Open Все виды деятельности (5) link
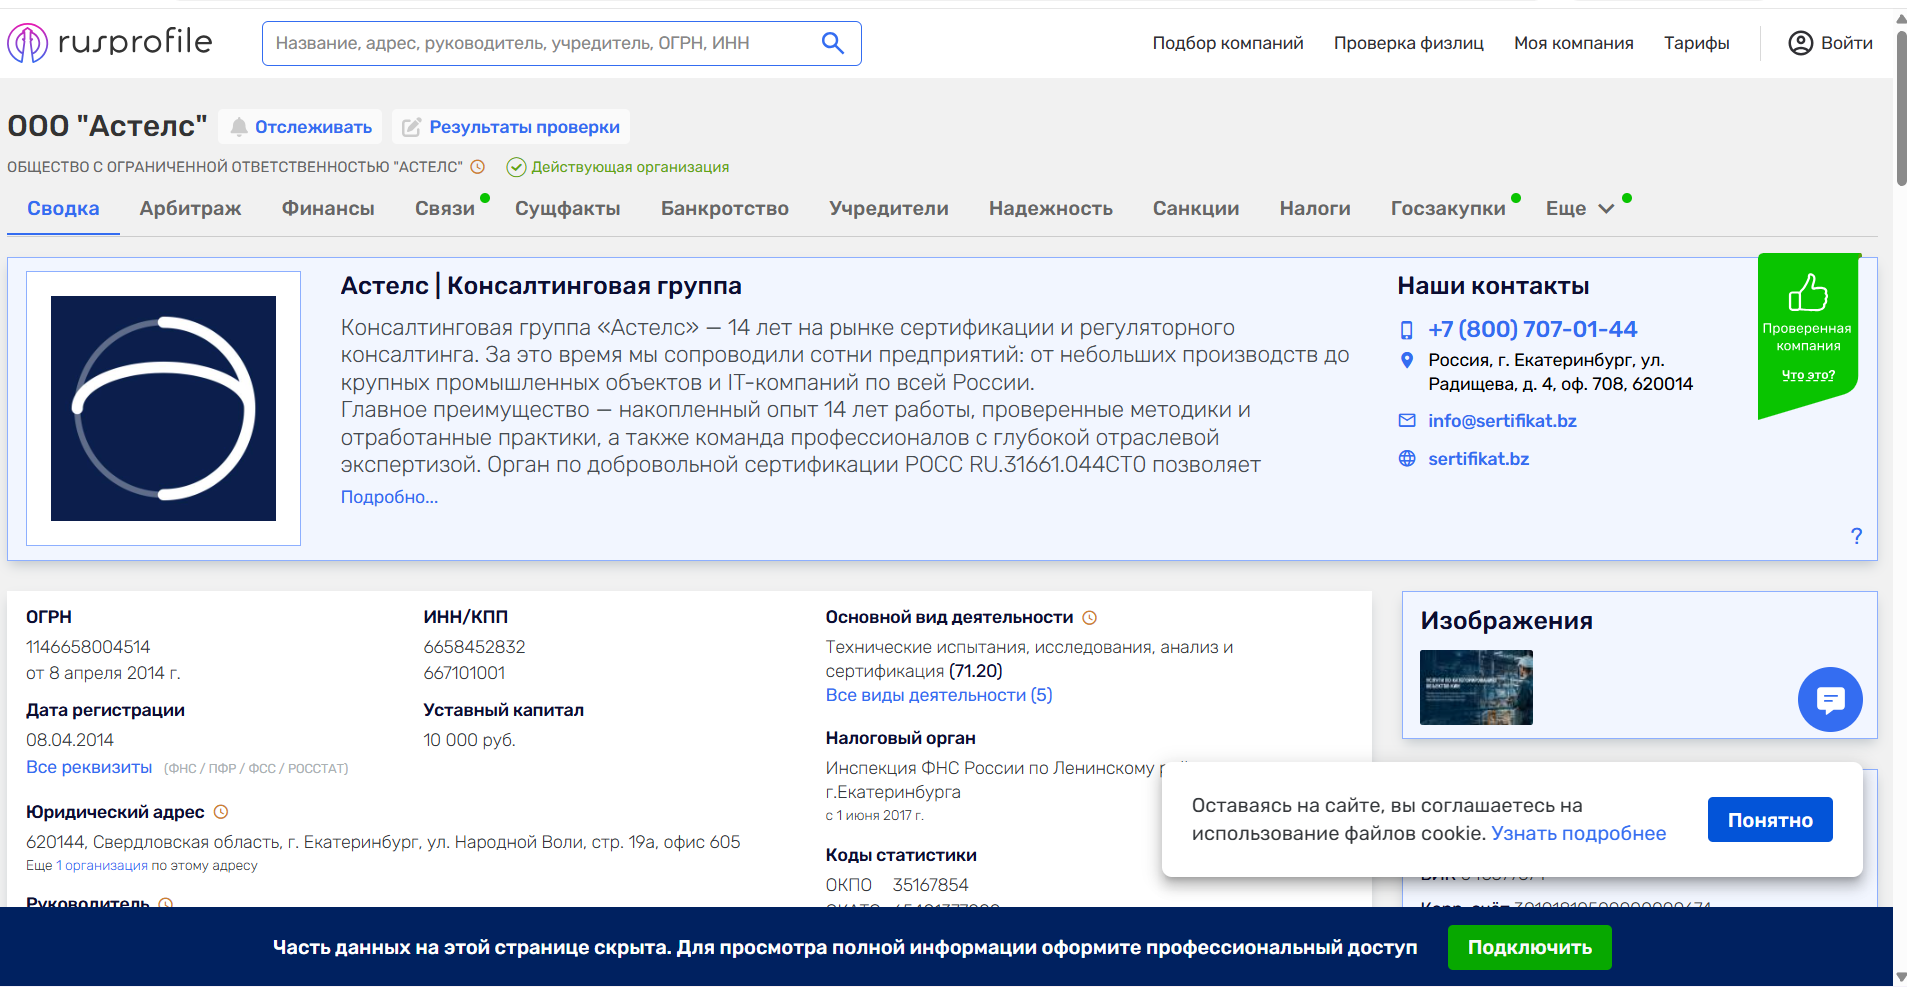 pyautogui.click(x=938, y=695)
